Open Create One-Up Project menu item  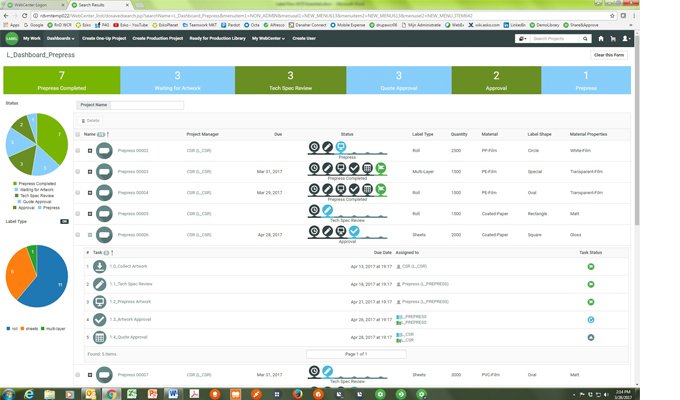(x=104, y=39)
